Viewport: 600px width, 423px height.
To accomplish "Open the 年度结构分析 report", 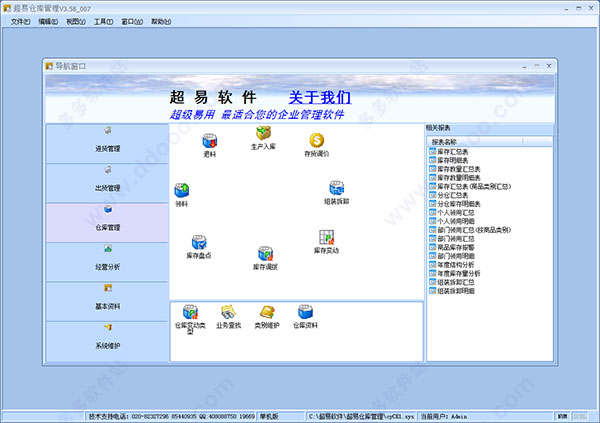I will pyautogui.click(x=452, y=265).
